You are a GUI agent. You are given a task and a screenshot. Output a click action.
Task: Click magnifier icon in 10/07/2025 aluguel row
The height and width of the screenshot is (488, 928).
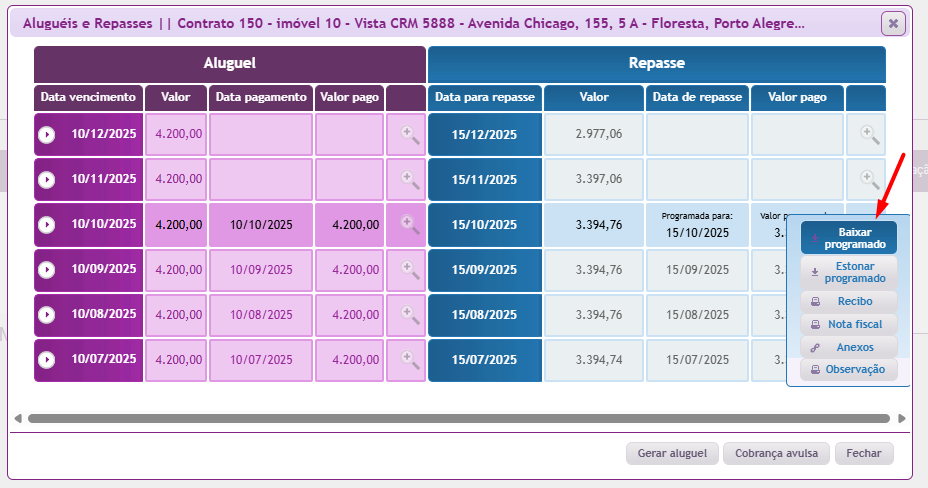click(x=410, y=359)
